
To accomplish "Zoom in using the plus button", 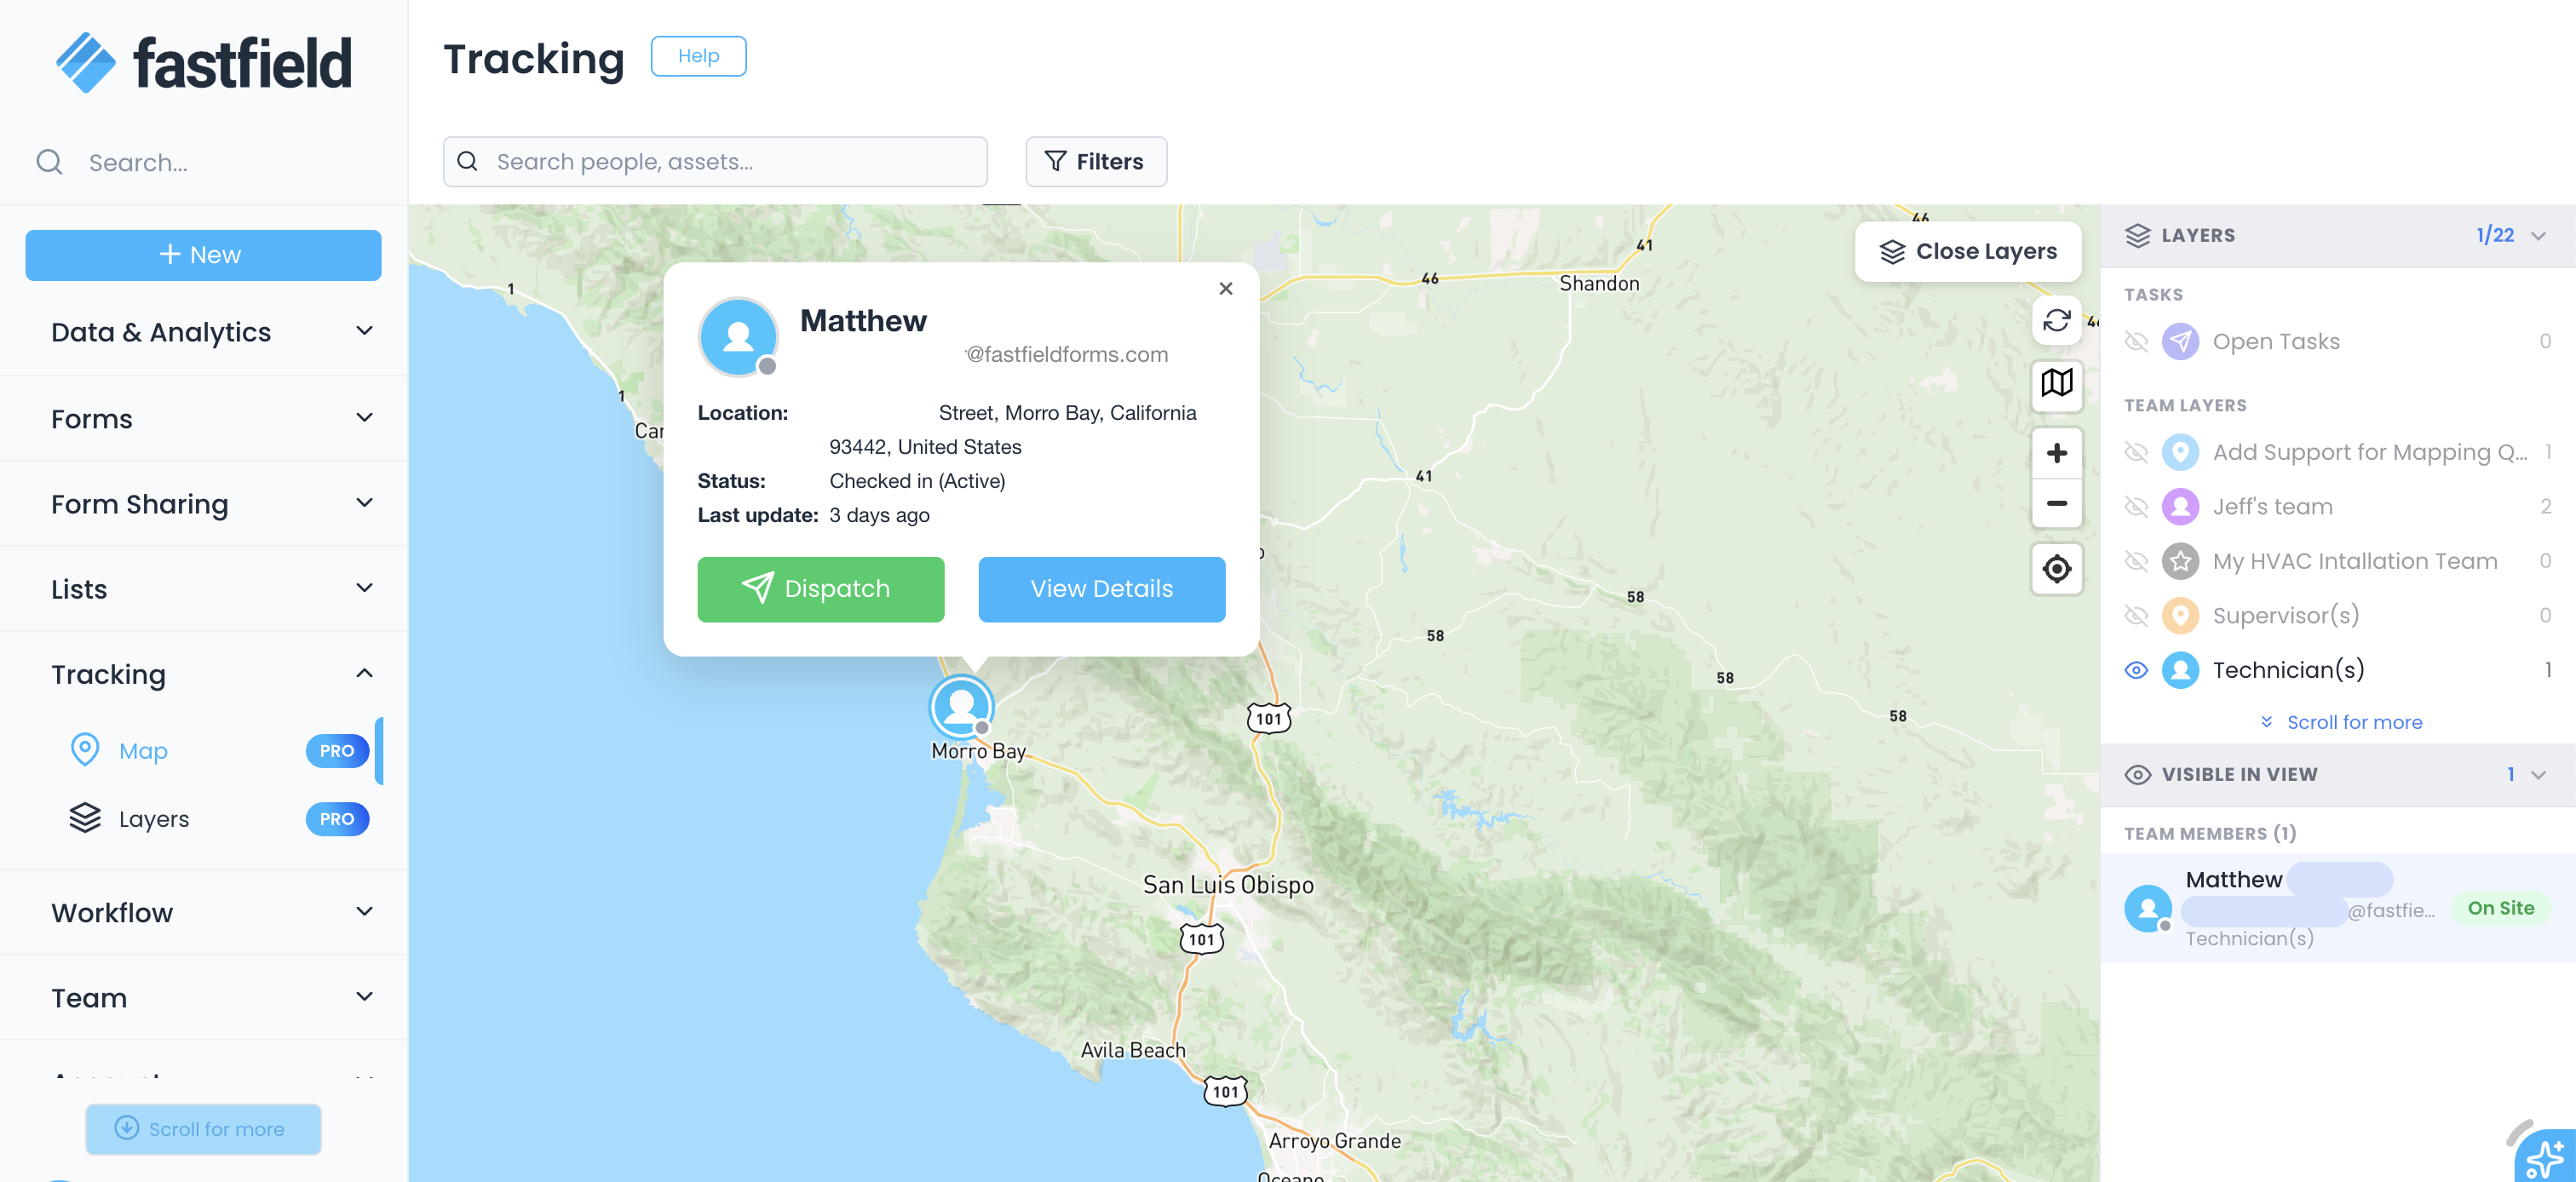I will coord(2056,453).
